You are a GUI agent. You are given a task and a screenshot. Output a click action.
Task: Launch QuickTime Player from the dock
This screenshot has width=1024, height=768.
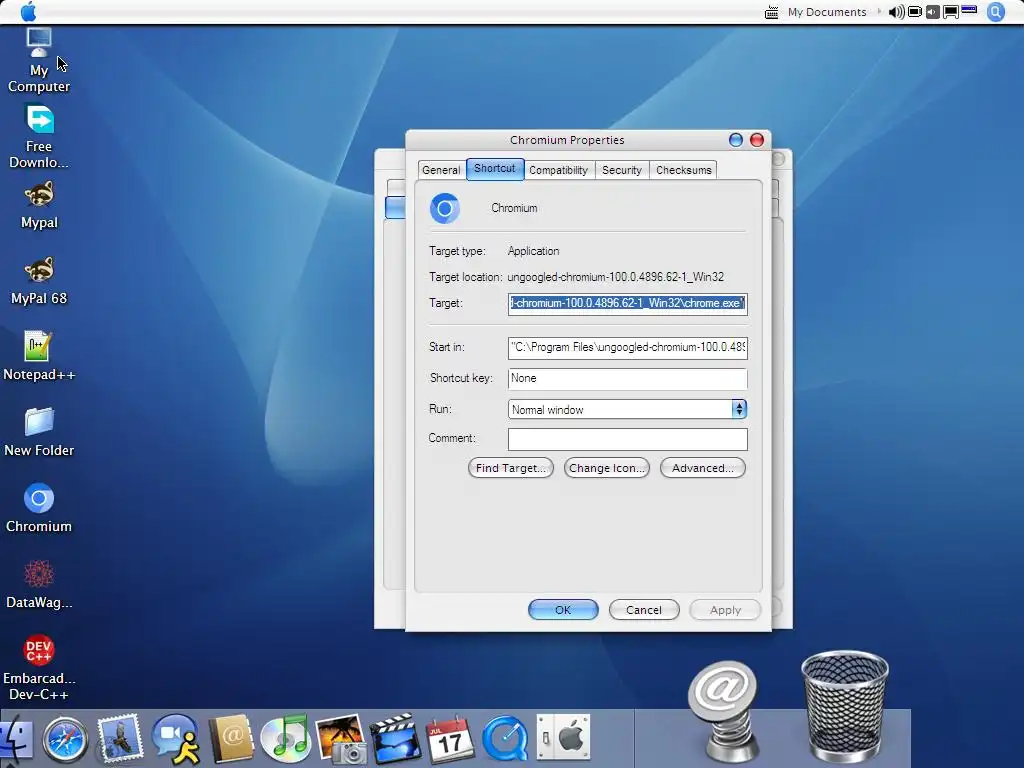(x=505, y=739)
